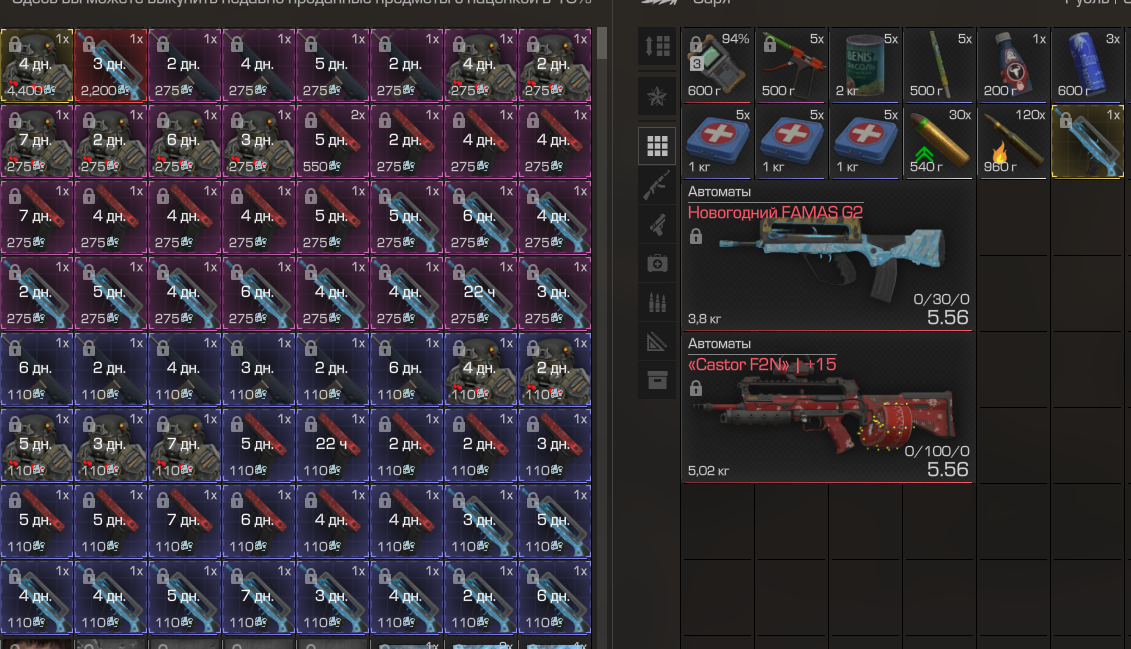Image resolution: width=1131 pixels, height=649 pixels.
Task: Click the lock icon on Новогодний FAMAS G2
Action: tap(696, 237)
